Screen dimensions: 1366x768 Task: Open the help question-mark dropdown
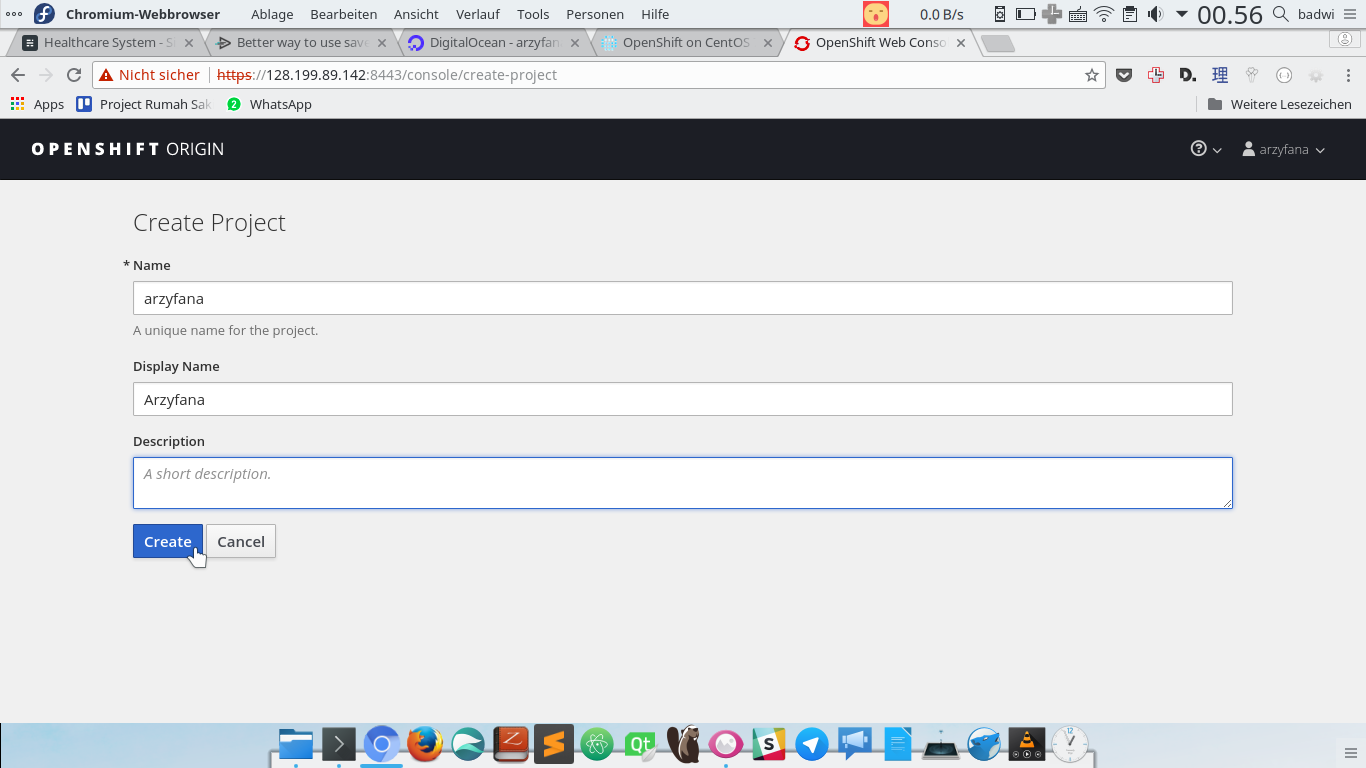(x=1206, y=149)
